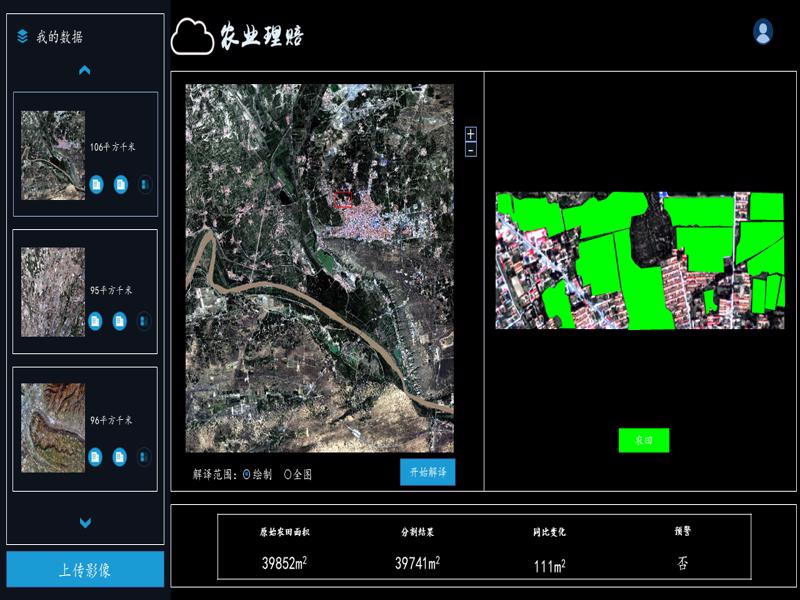The height and width of the screenshot is (600, 800).
Task: Click the zoom in plus button
Action: coord(471,134)
